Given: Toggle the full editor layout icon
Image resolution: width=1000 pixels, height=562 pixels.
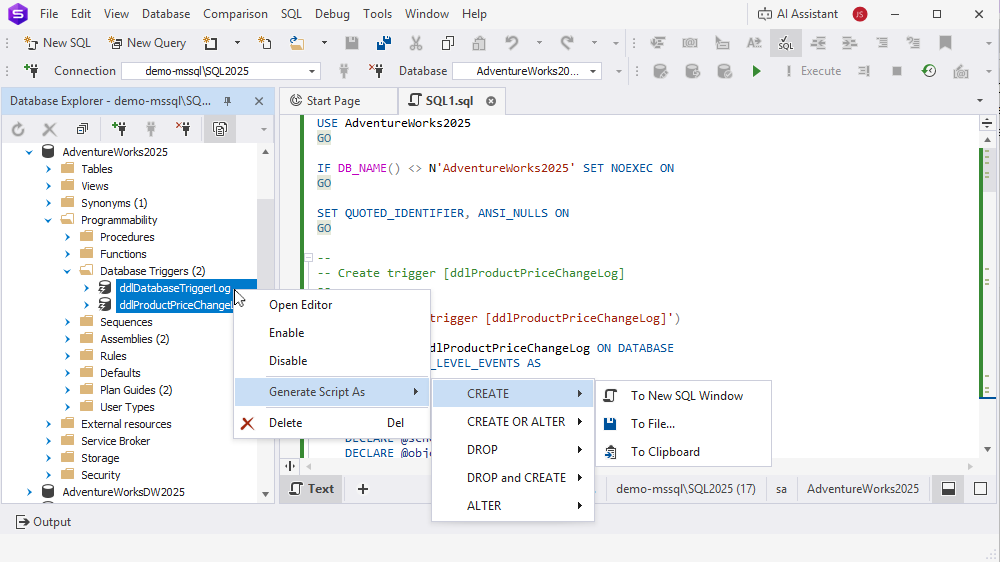Looking at the screenshot, I should 980,489.
